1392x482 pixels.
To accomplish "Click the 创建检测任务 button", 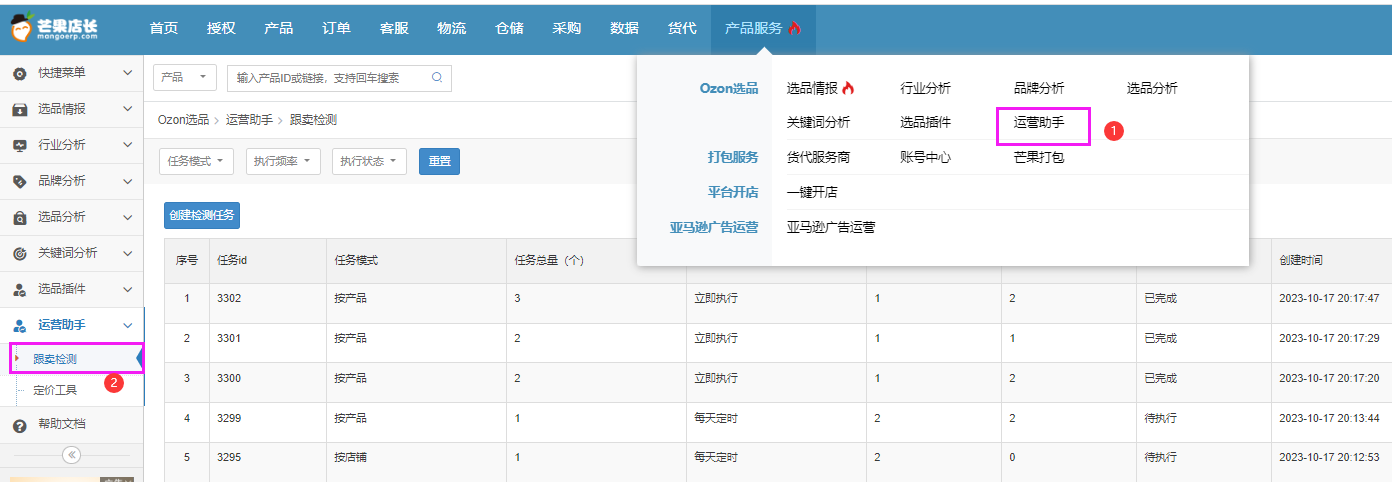I will coord(202,215).
